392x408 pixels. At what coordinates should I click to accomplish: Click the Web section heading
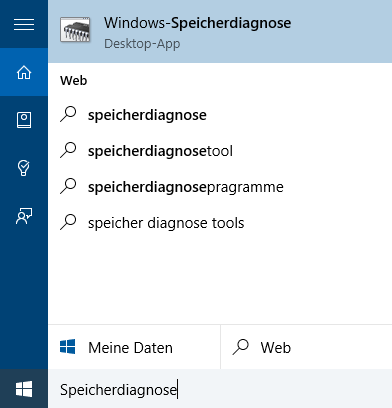pos(74,81)
